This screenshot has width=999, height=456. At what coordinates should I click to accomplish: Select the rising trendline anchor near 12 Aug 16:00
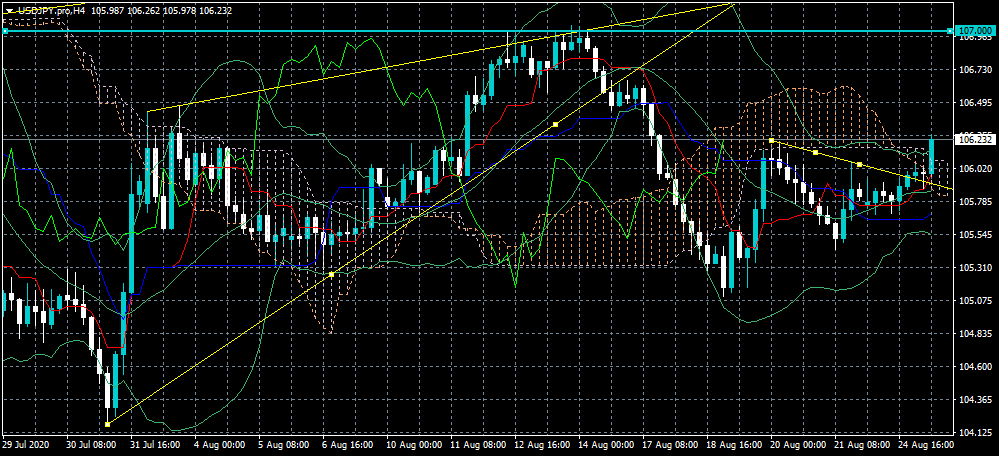pyautogui.click(x=555, y=125)
